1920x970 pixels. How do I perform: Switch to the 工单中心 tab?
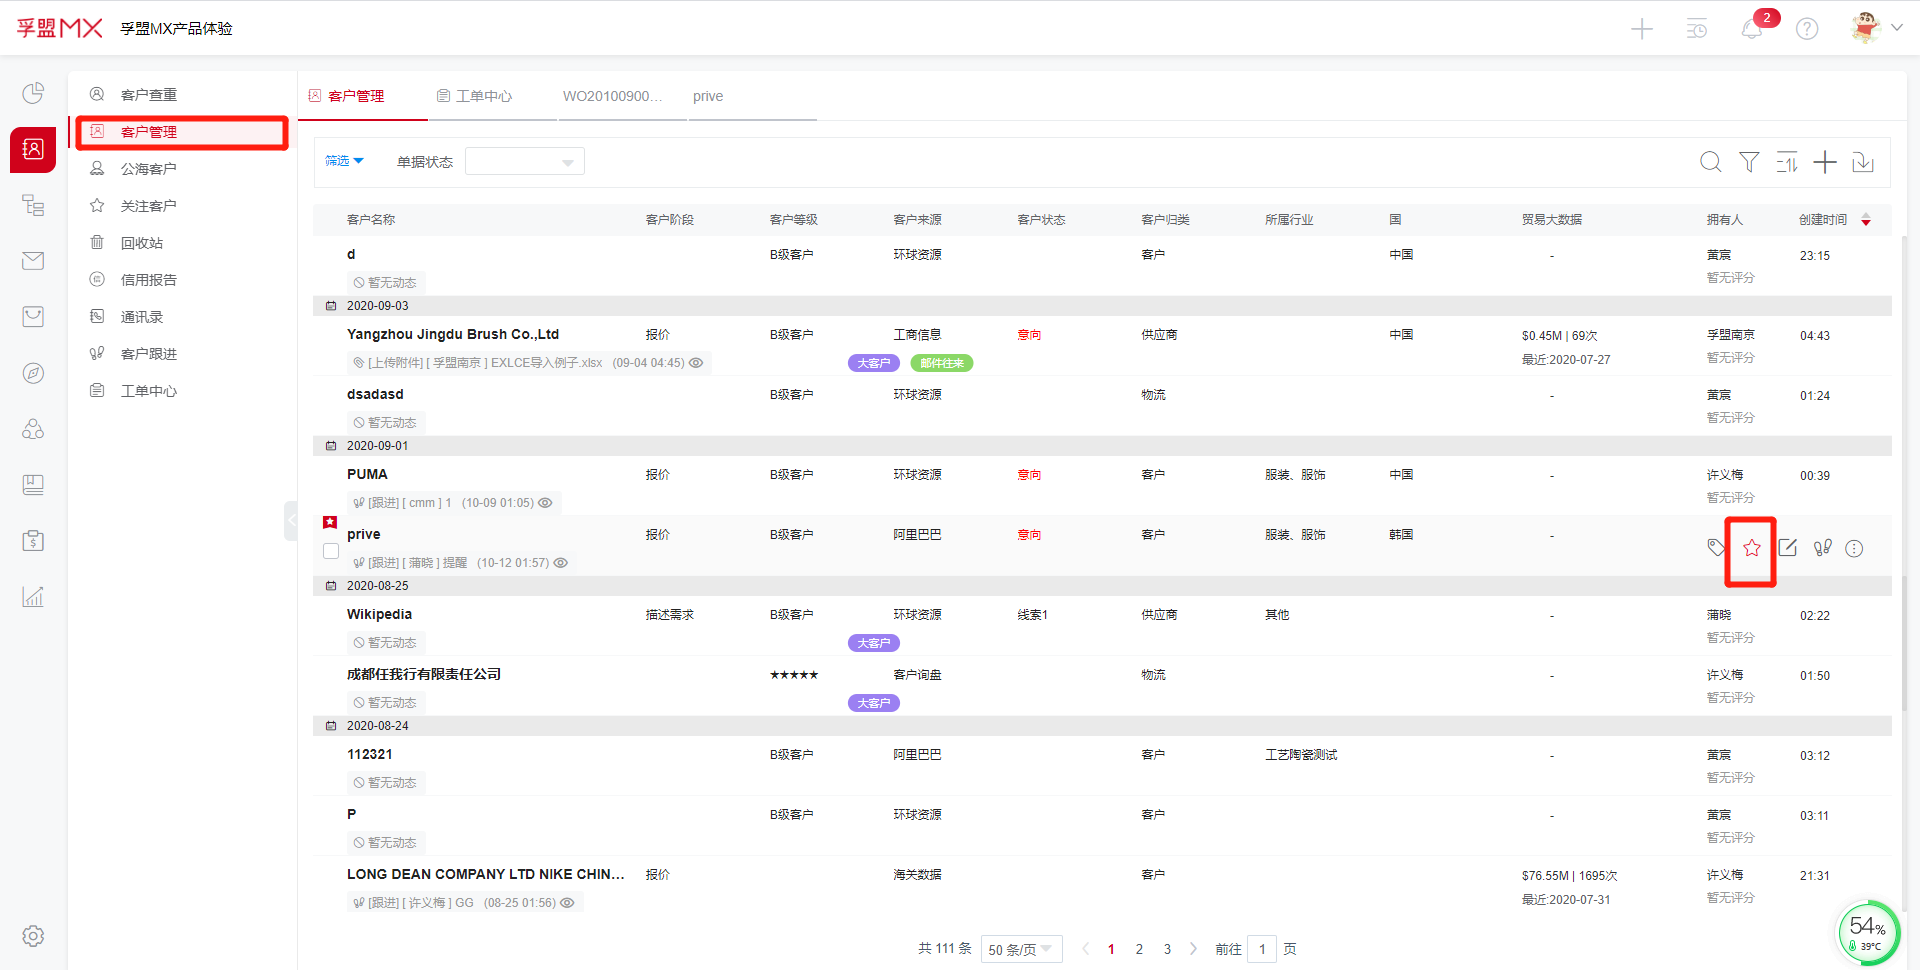[475, 96]
